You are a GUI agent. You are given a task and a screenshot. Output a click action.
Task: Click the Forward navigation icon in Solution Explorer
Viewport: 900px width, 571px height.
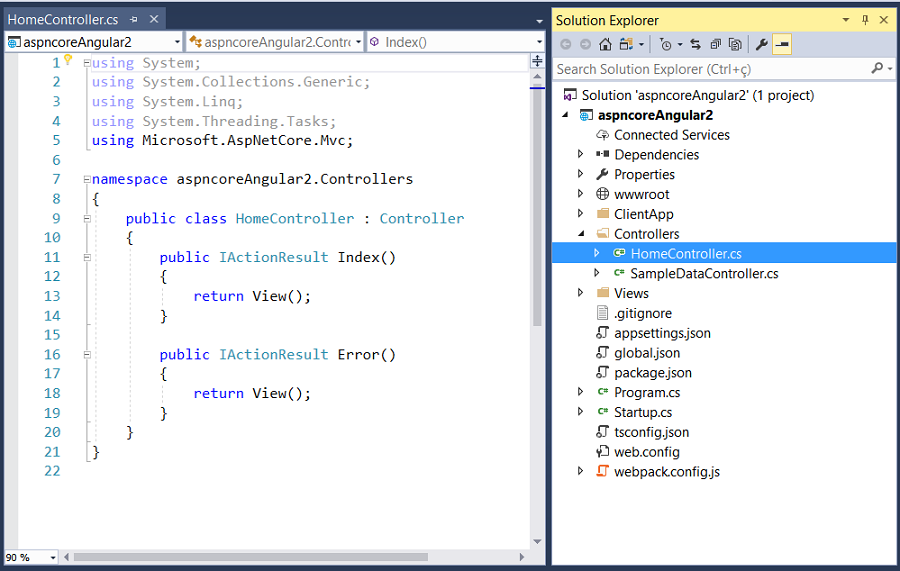pos(585,44)
